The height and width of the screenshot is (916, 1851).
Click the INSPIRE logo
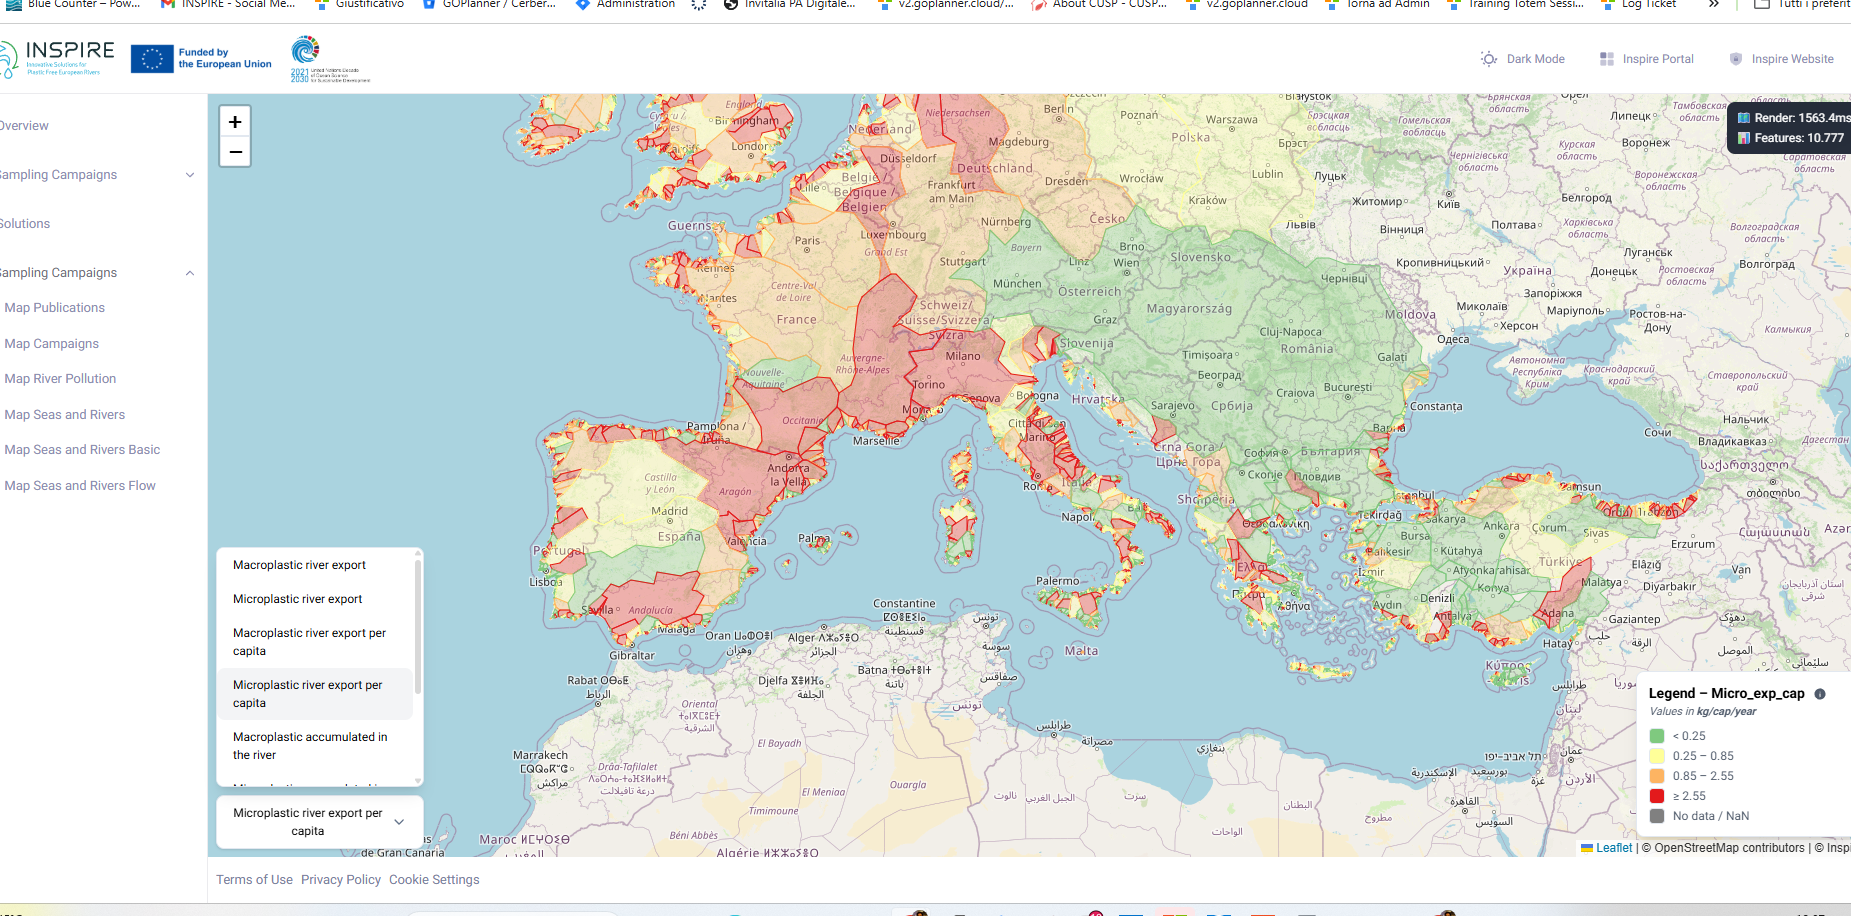point(60,58)
